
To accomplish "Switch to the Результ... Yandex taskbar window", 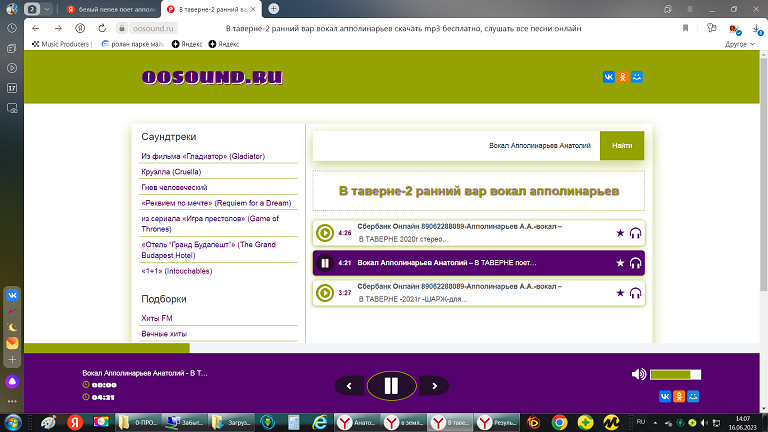I will pyautogui.click(x=497, y=422).
